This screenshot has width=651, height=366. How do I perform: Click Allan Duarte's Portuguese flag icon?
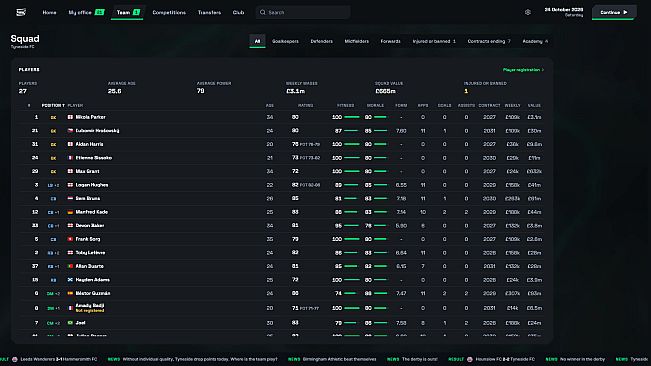pos(70,266)
